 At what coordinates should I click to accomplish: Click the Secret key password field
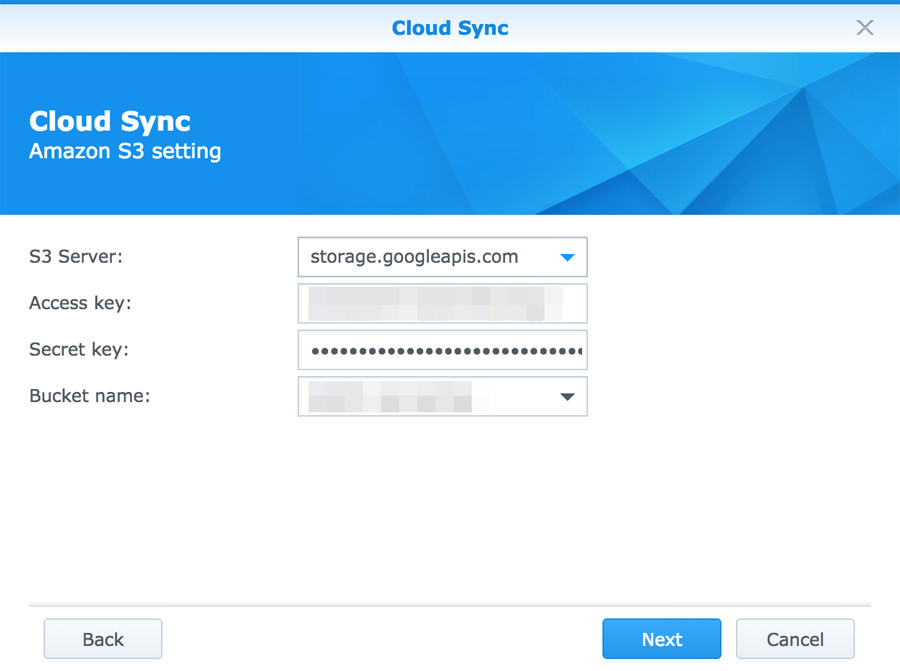point(443,350)
